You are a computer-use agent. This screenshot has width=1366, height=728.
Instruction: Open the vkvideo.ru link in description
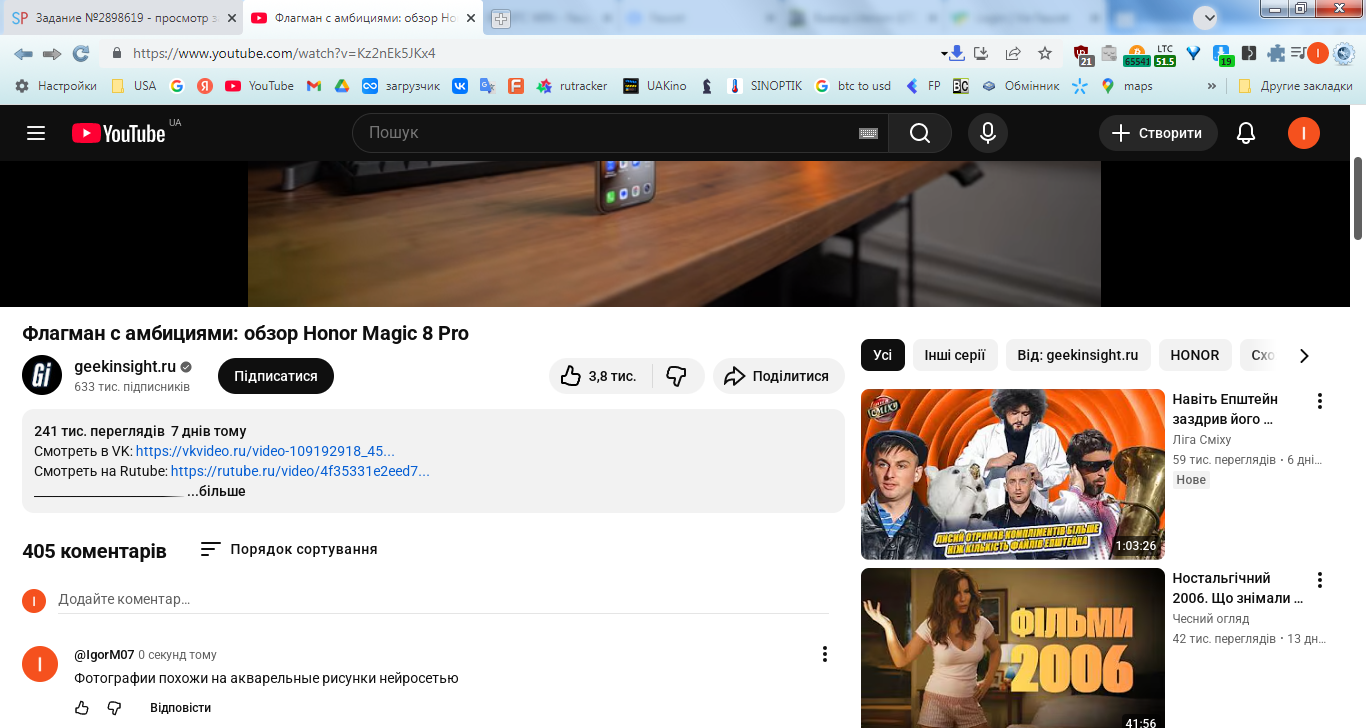click(x=265, y=451)
